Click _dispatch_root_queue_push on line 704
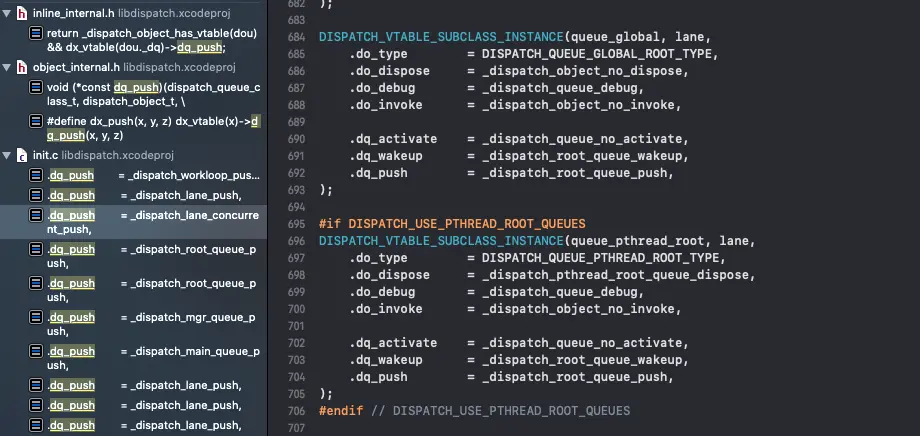Screen dimensions: 920x436 click(x=574, y=377)
